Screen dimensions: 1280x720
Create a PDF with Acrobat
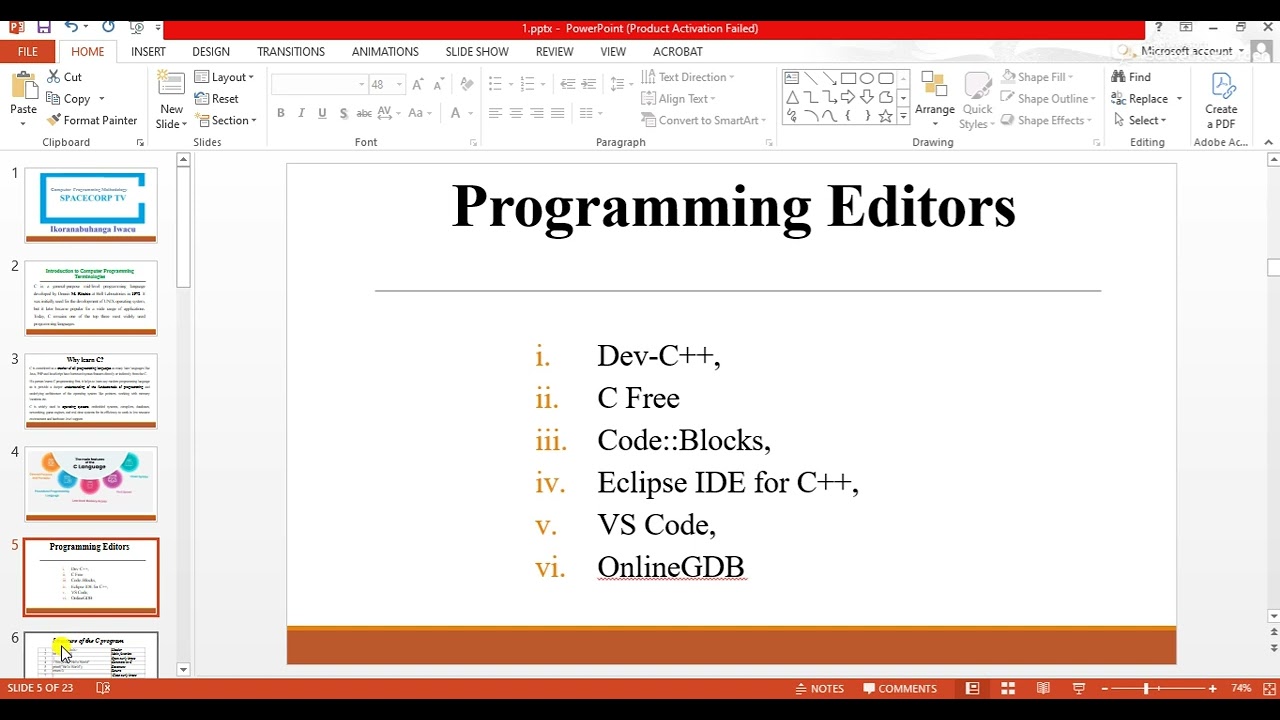(x=1221, y=100)
